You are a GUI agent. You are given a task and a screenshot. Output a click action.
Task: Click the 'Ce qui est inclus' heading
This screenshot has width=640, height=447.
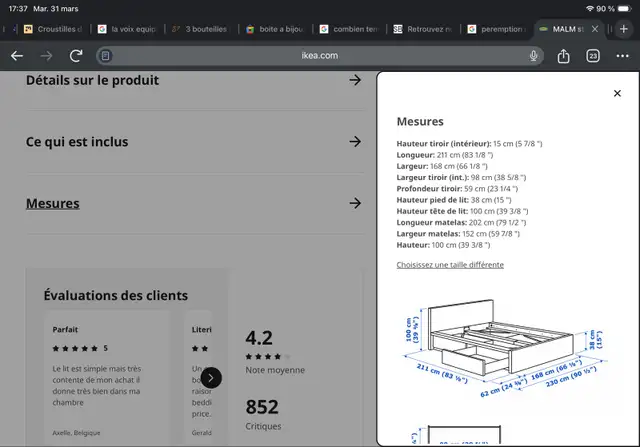coord(77,142)
